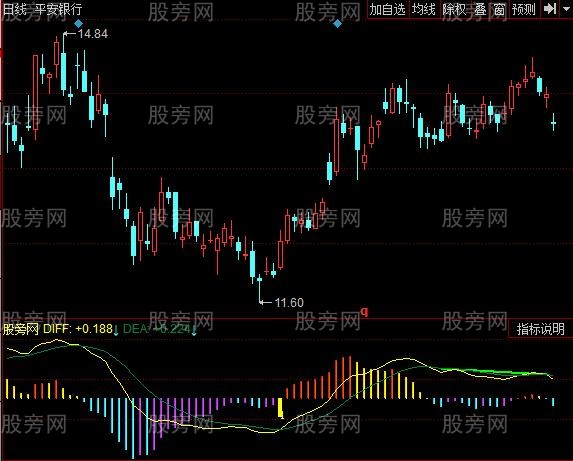Open 指标说明 indicator description

[x=540, y=329]
